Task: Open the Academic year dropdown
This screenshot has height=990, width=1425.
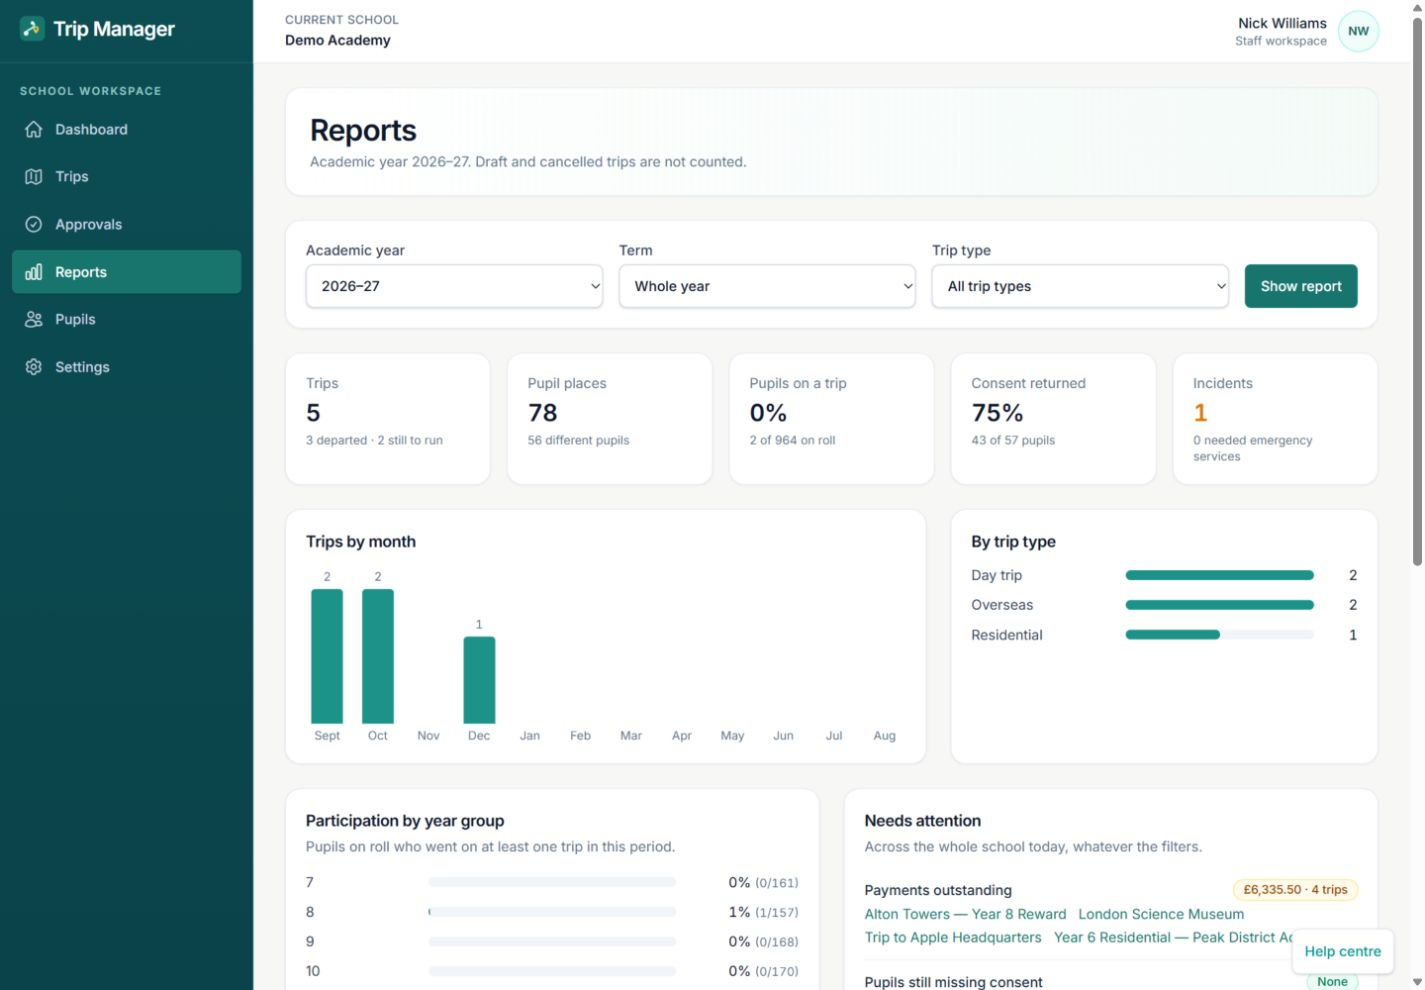Action: pyautogui.click(x=454, y=286)
